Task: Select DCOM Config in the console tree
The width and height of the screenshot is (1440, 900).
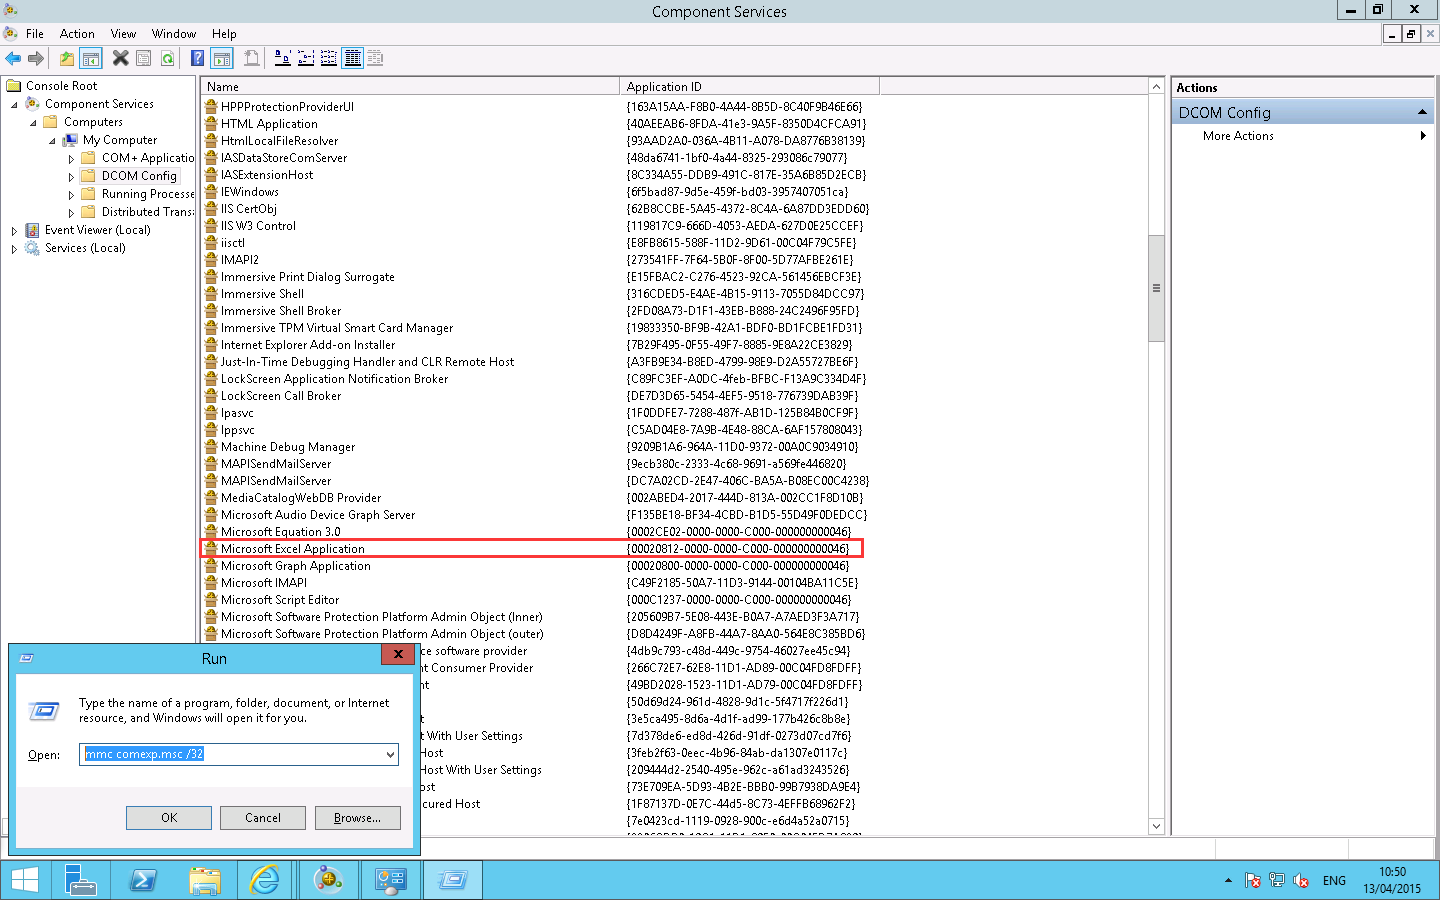Action: (x=139, y=176)
